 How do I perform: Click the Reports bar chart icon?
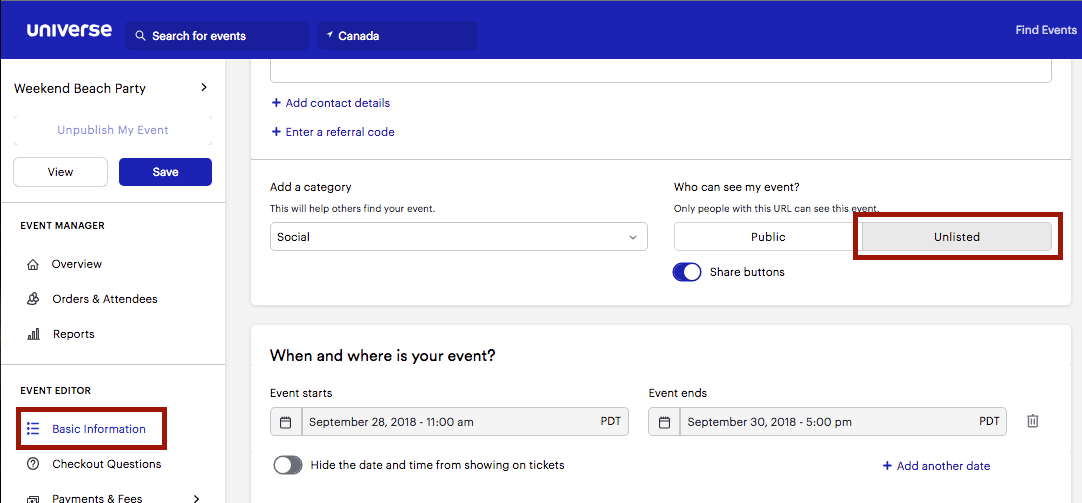[32, 334]
